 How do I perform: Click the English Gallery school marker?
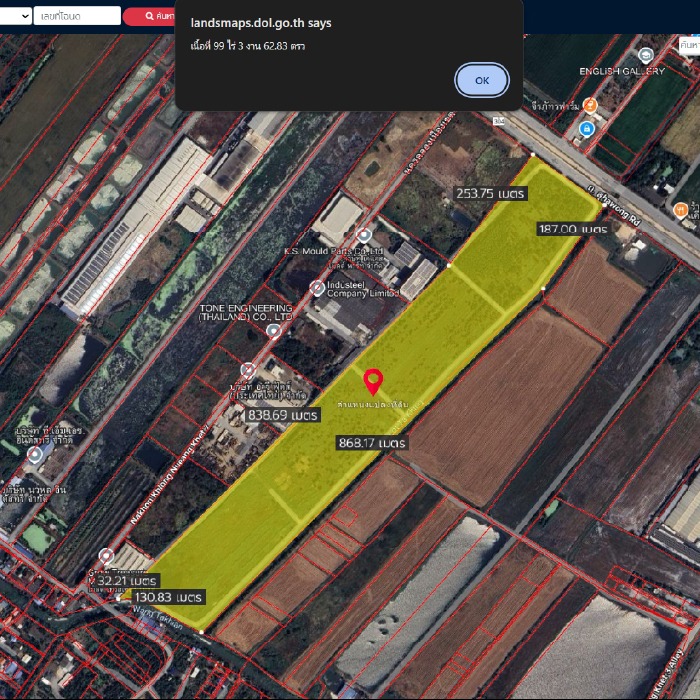pos(648,55)
